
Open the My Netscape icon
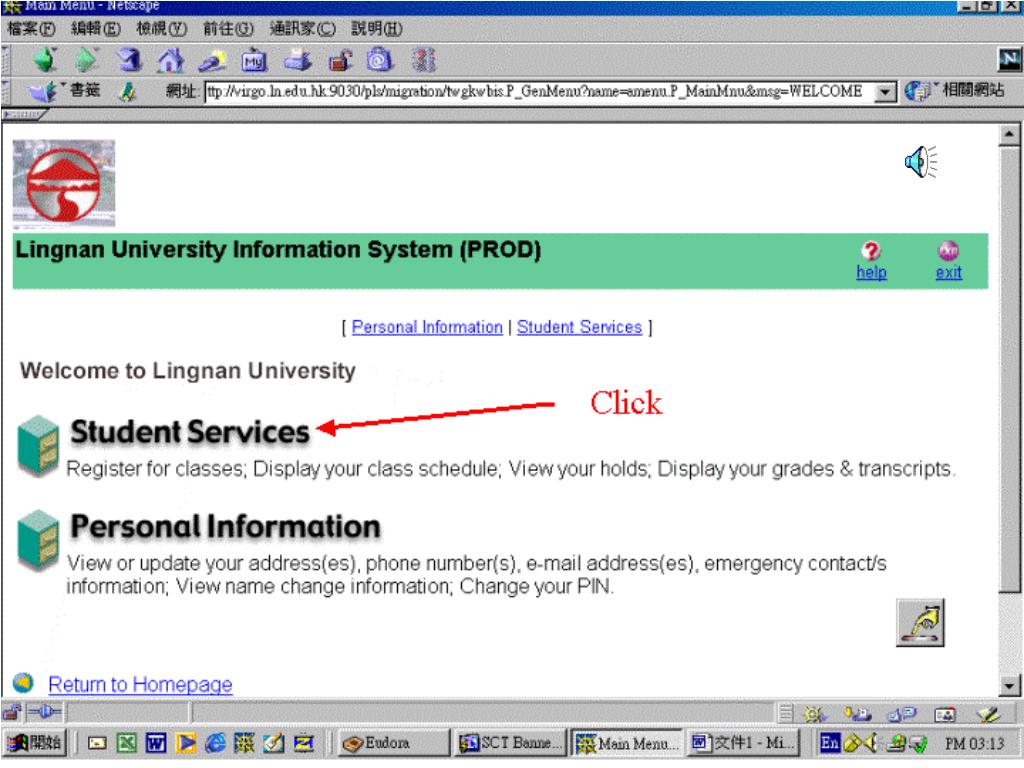(x=254, y=61)
